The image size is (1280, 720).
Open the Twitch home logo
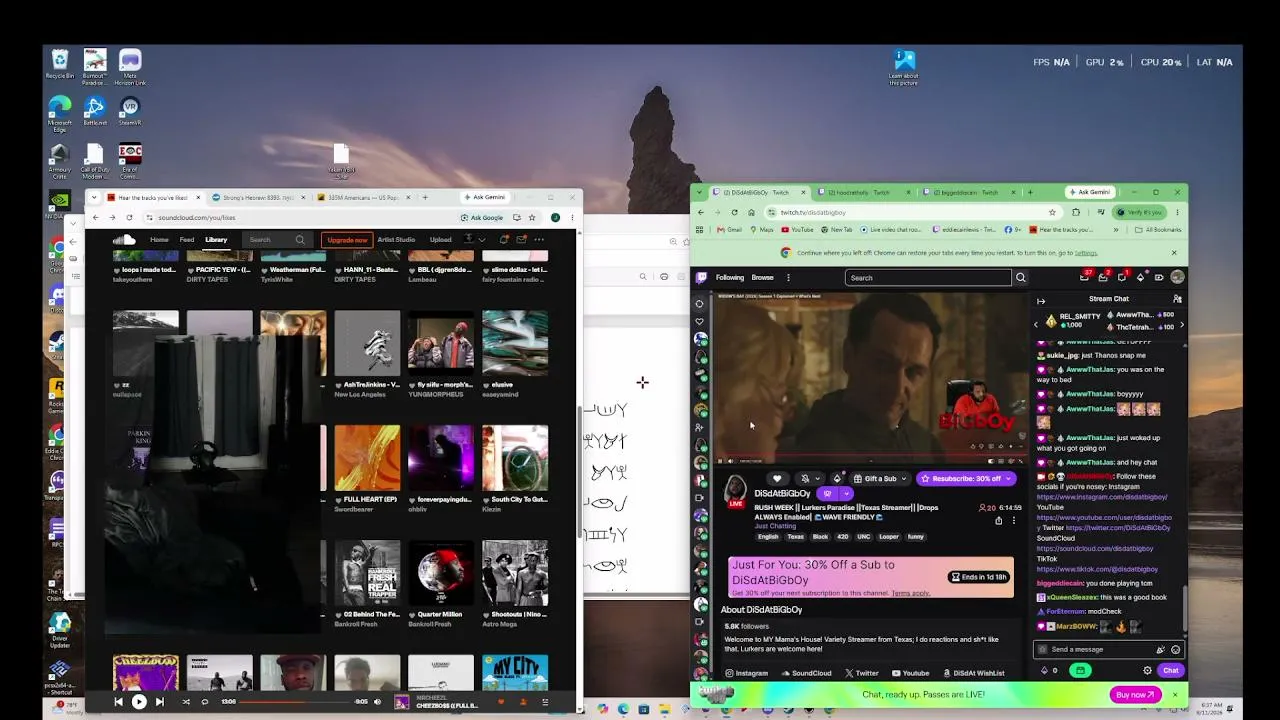click(701, 278)
